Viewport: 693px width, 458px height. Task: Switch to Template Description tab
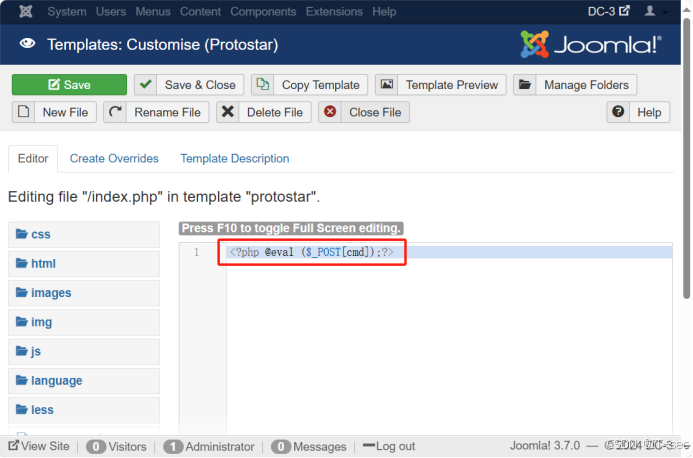(235, 159)
